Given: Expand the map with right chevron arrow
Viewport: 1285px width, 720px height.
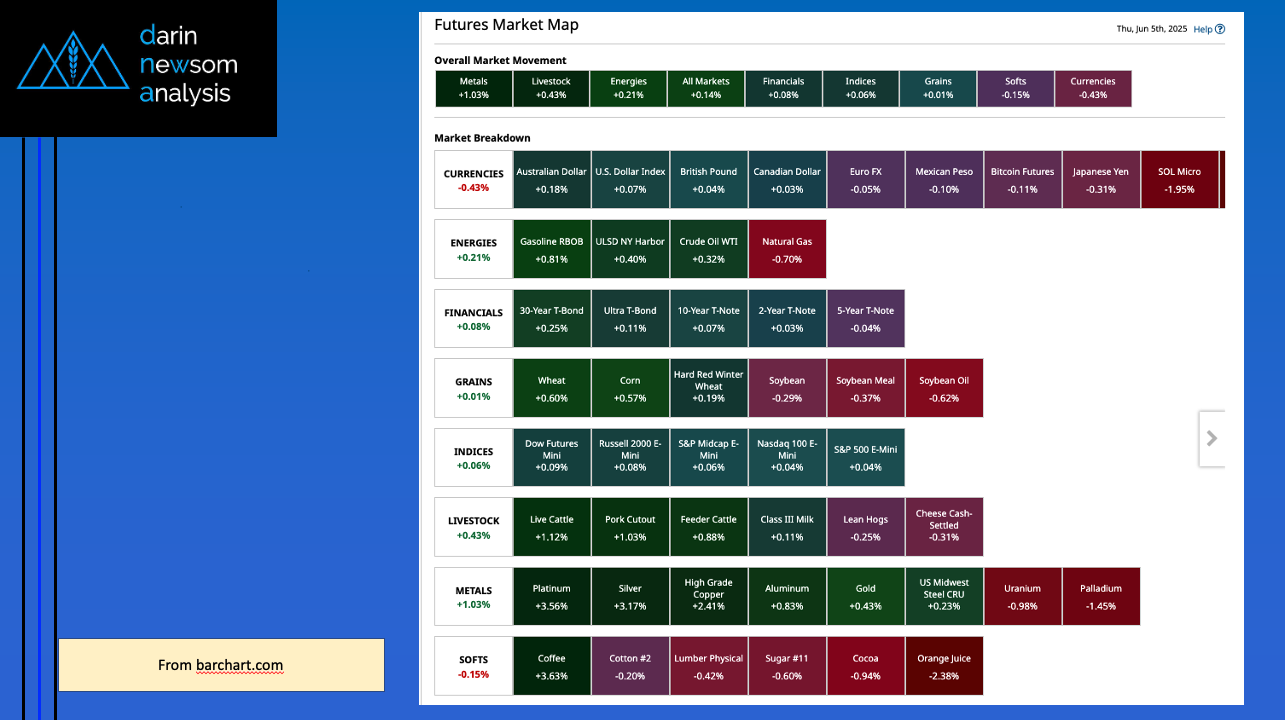Looking at the screenshot, I should point(1211,438).
